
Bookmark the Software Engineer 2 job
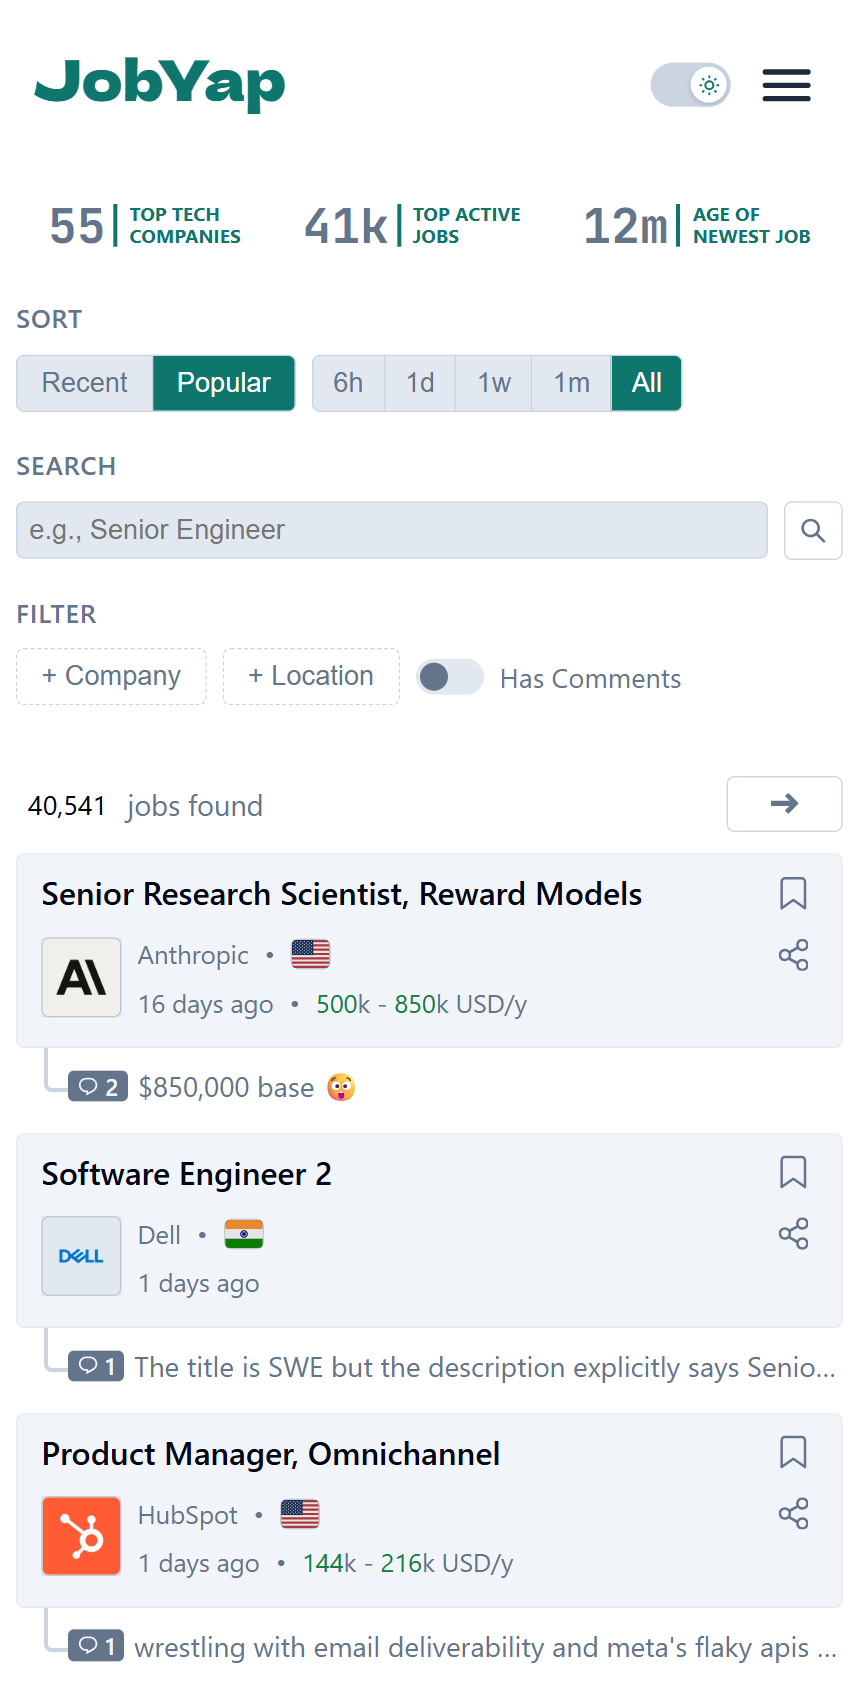click(793, 1172)
